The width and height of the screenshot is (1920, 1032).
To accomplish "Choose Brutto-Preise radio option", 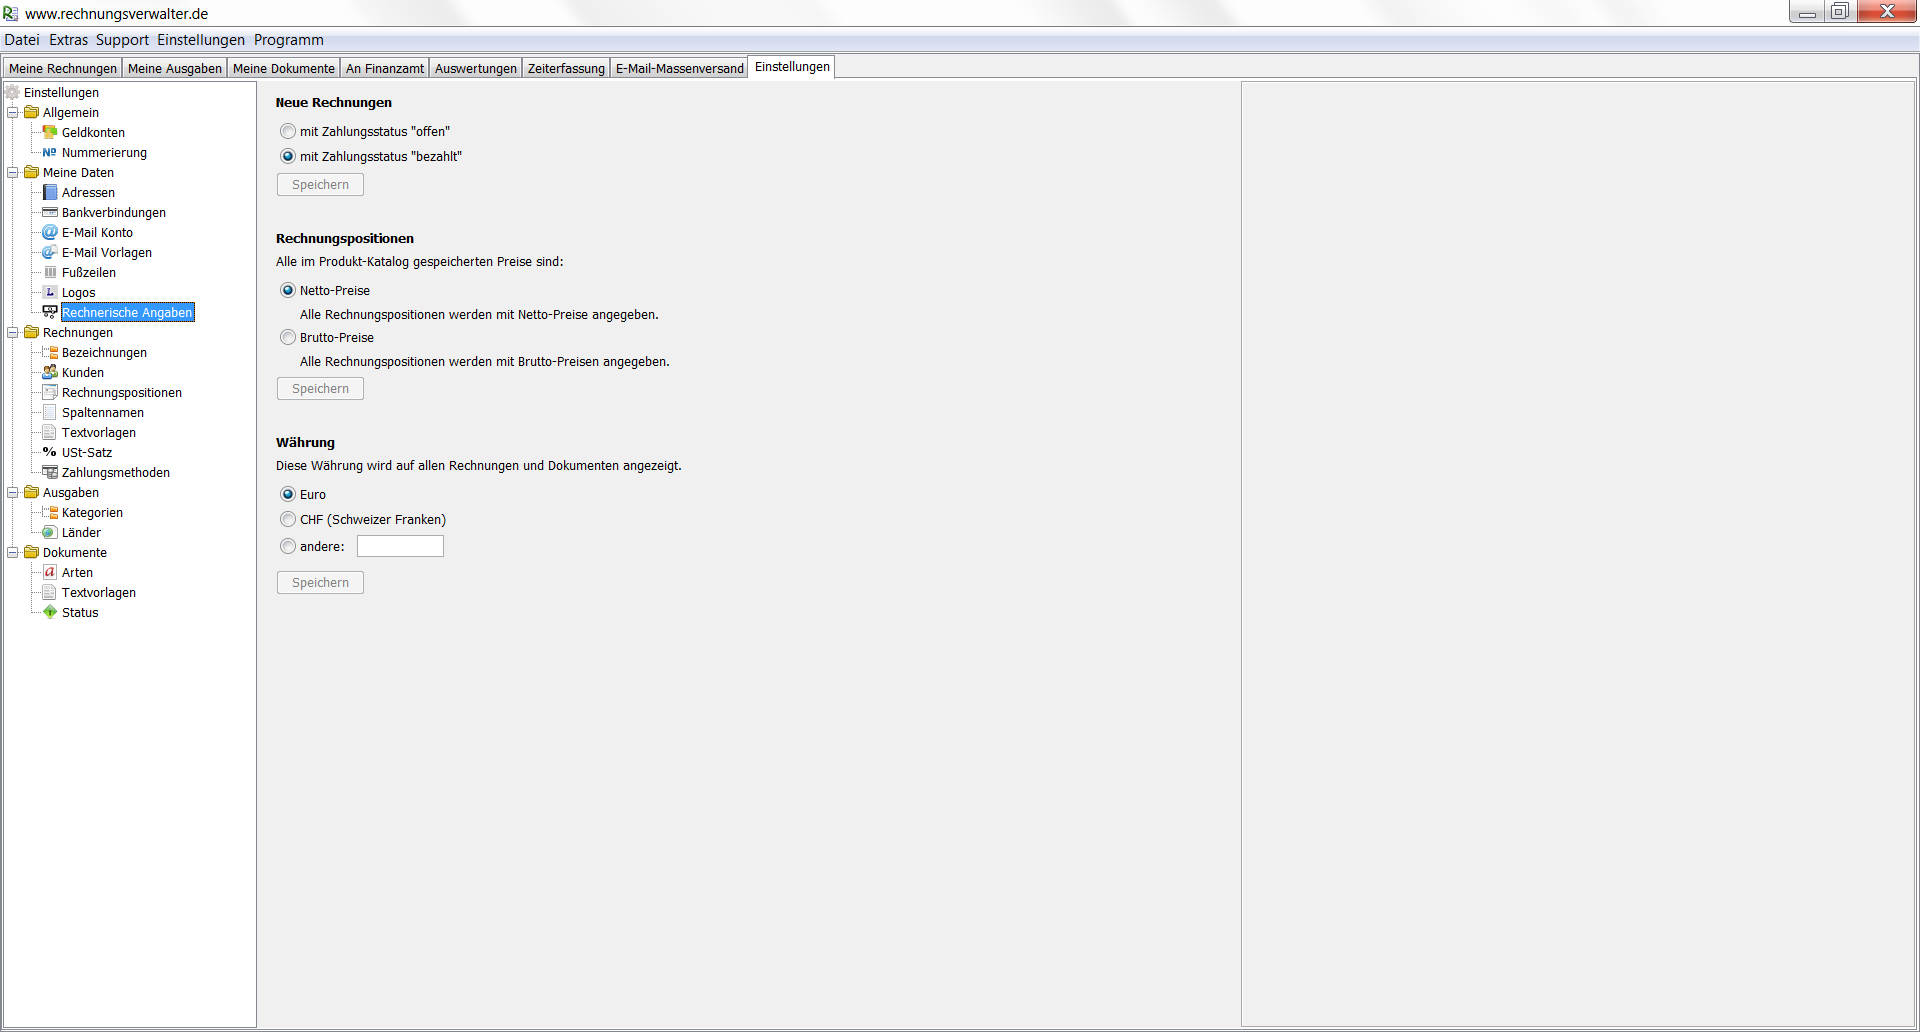I will (x=288, y=337).
